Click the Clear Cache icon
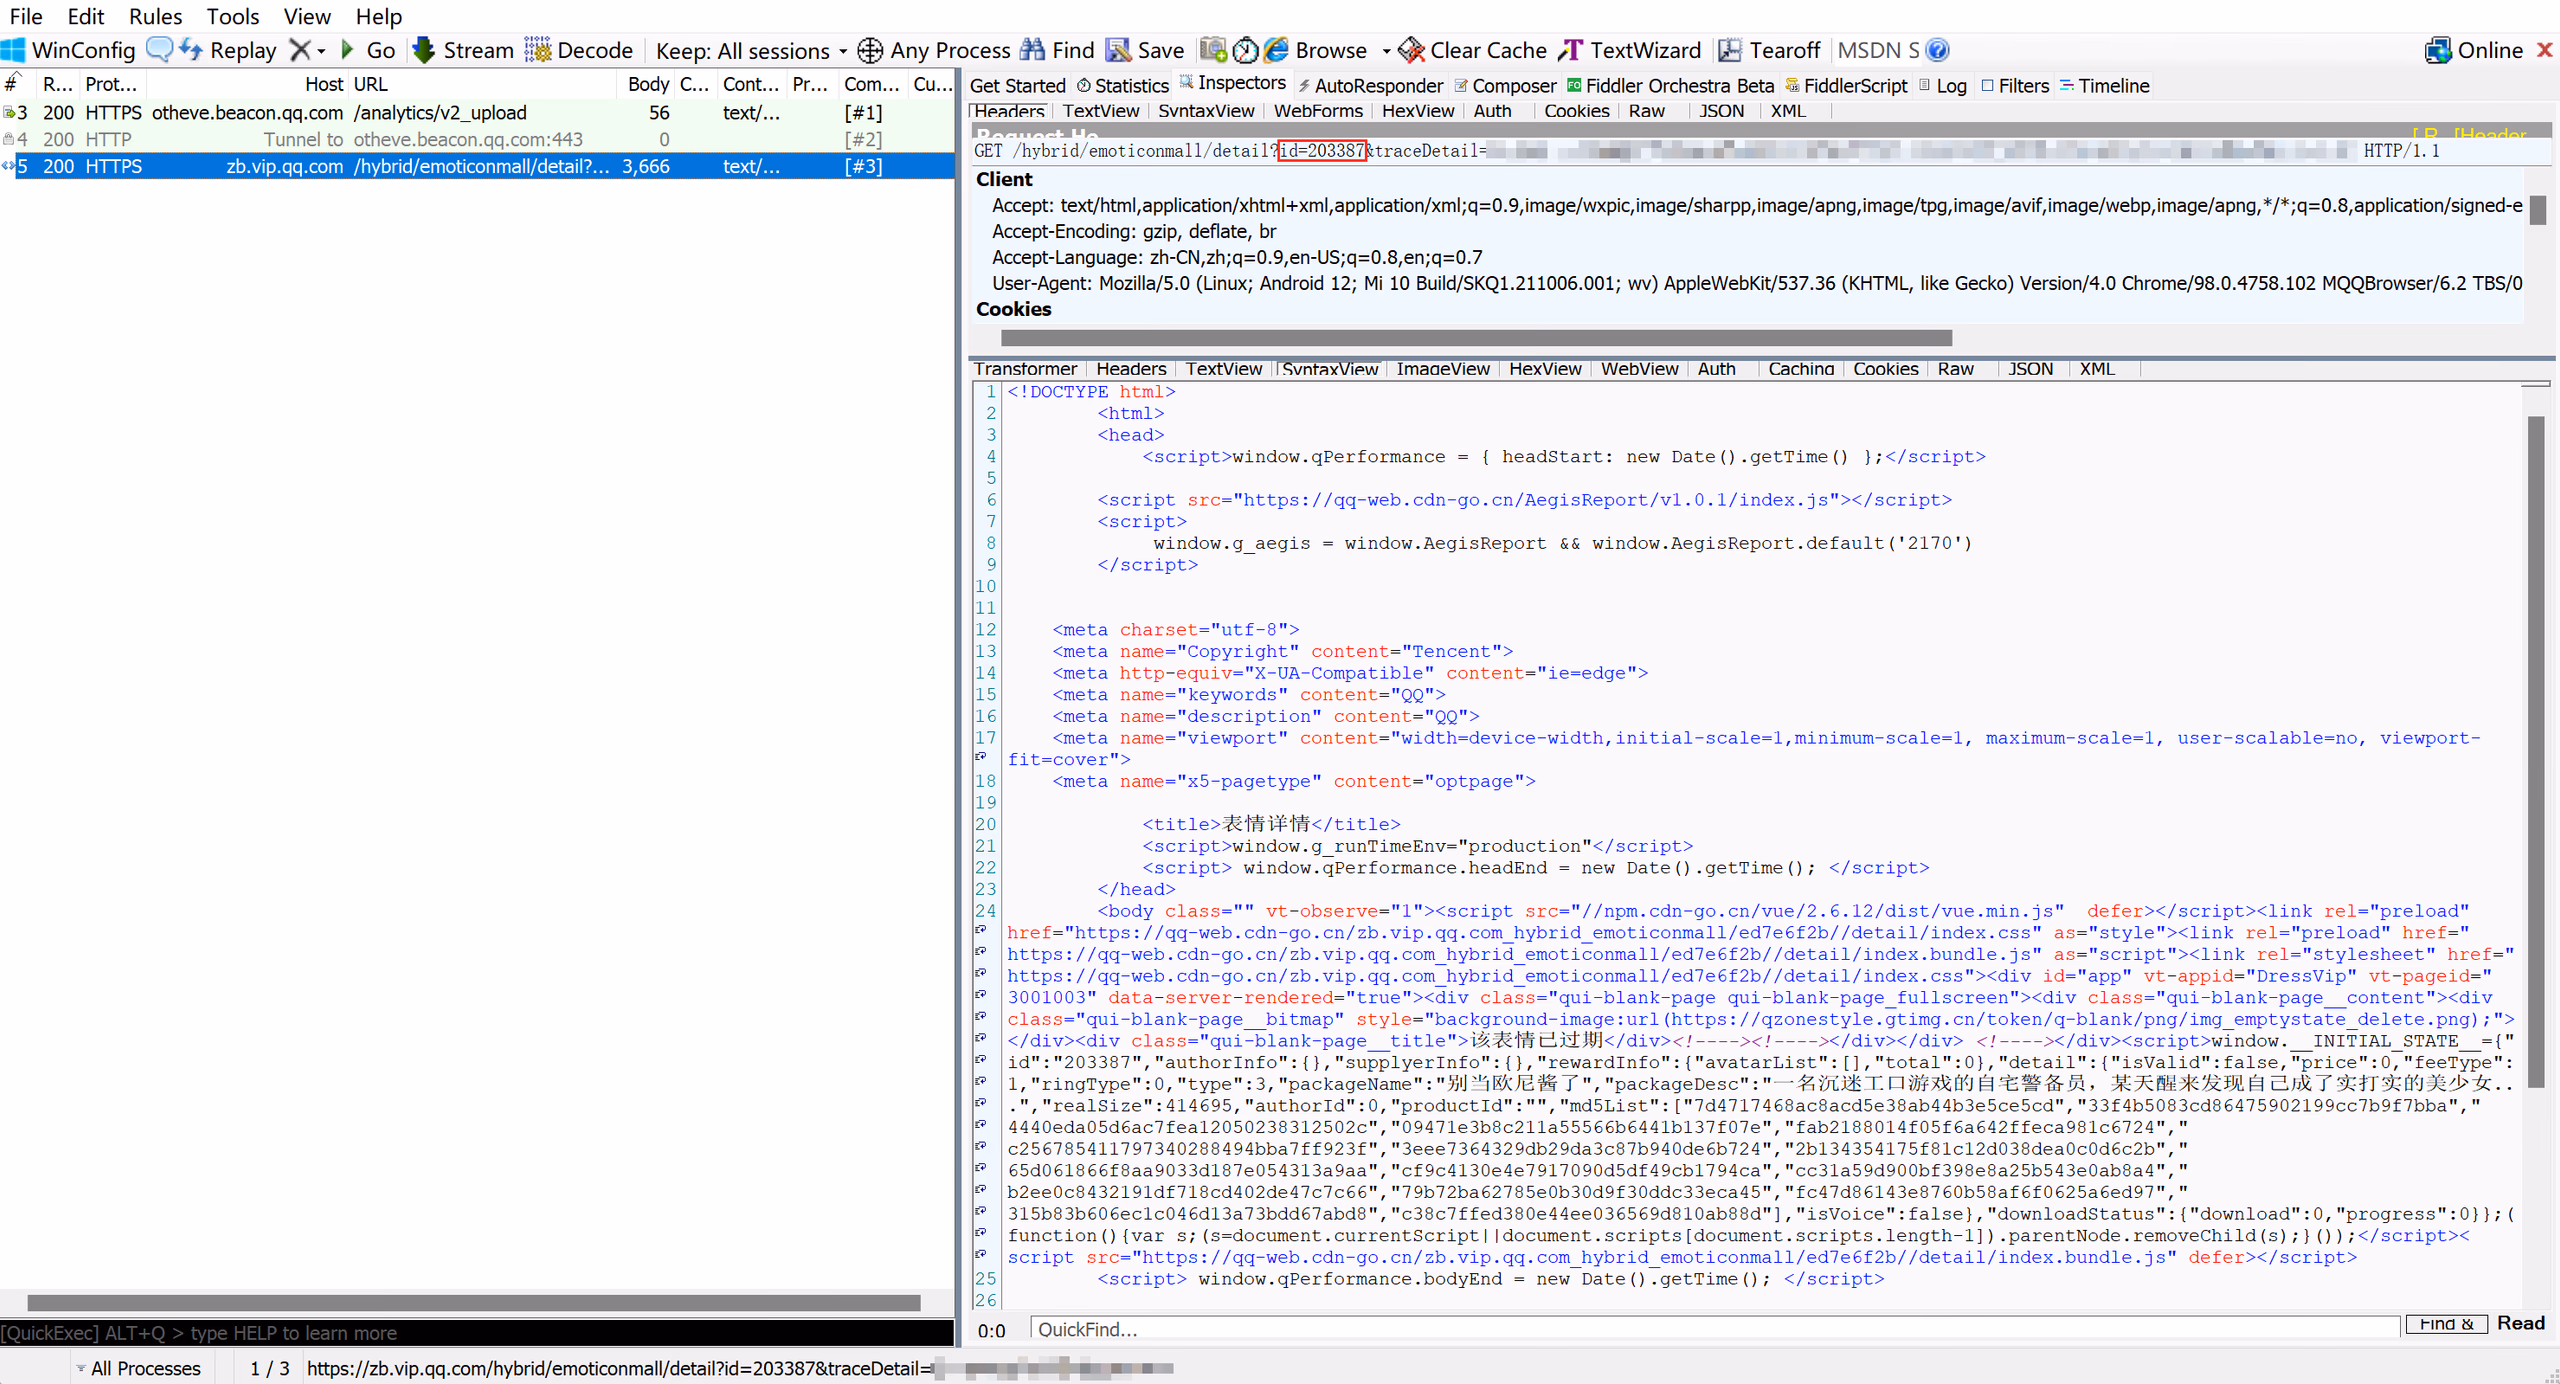Screen dimensions: 2560x1384 pos(1412,50)
